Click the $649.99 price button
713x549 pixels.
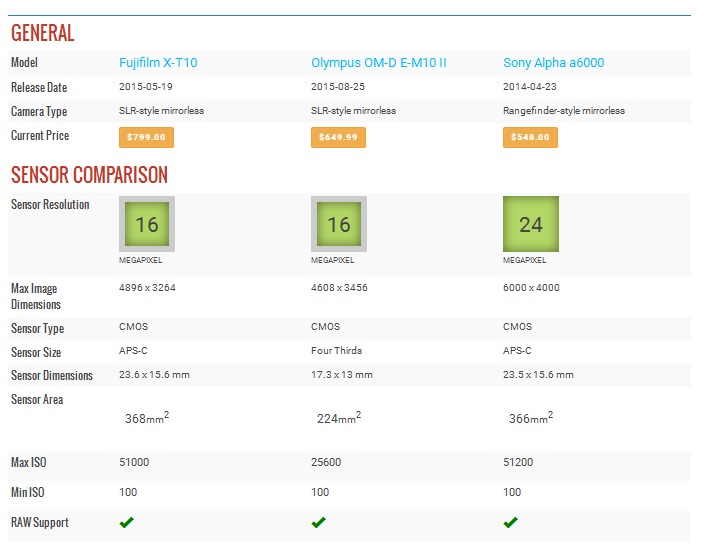point(338,137)
